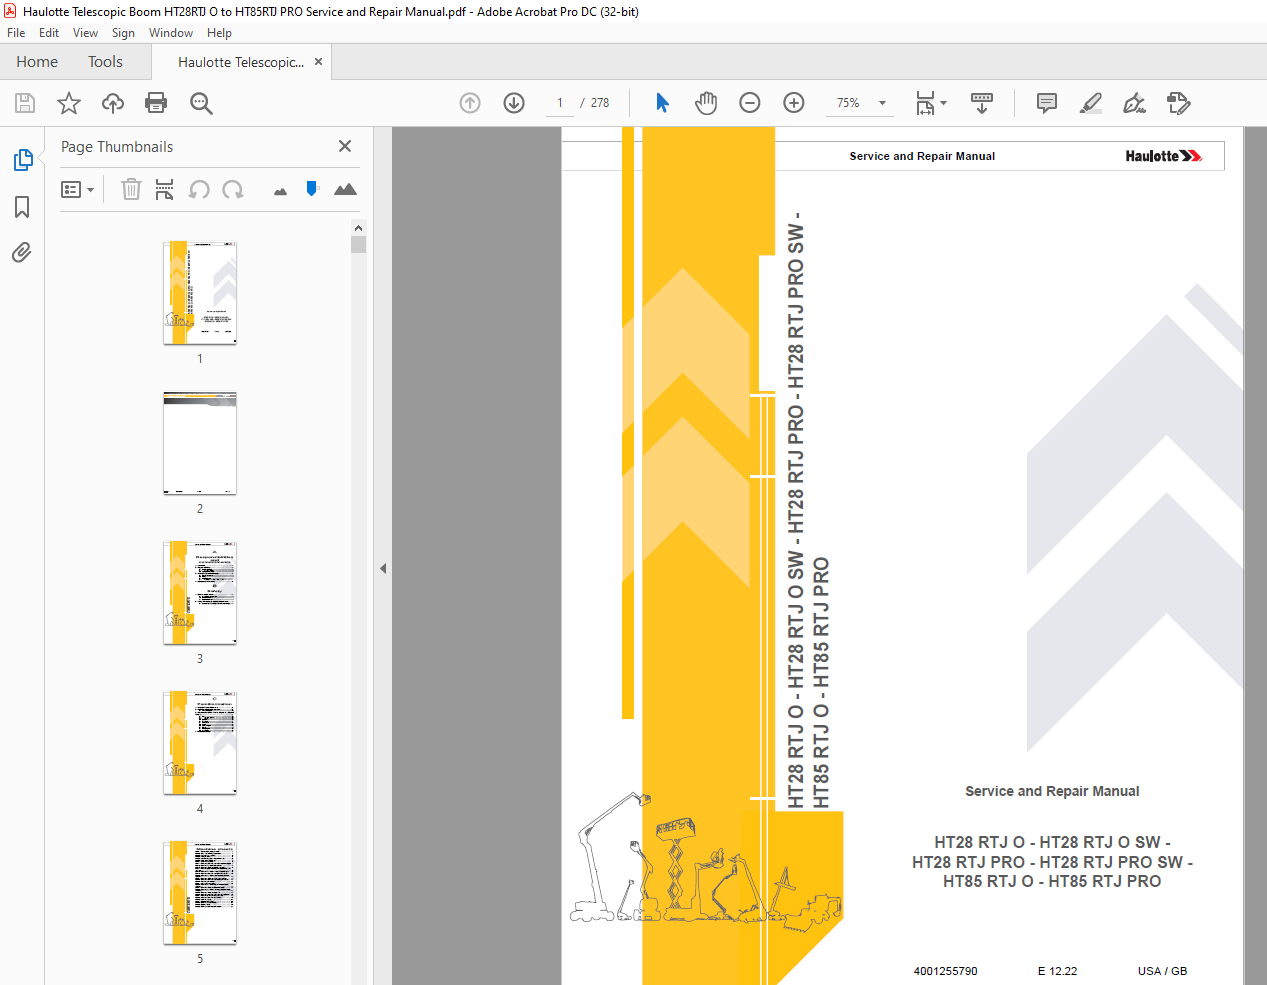This screenshot has width=1267, height=985.
Task: Click the Stamp/send for signature icon
Action: (1178, 103)
